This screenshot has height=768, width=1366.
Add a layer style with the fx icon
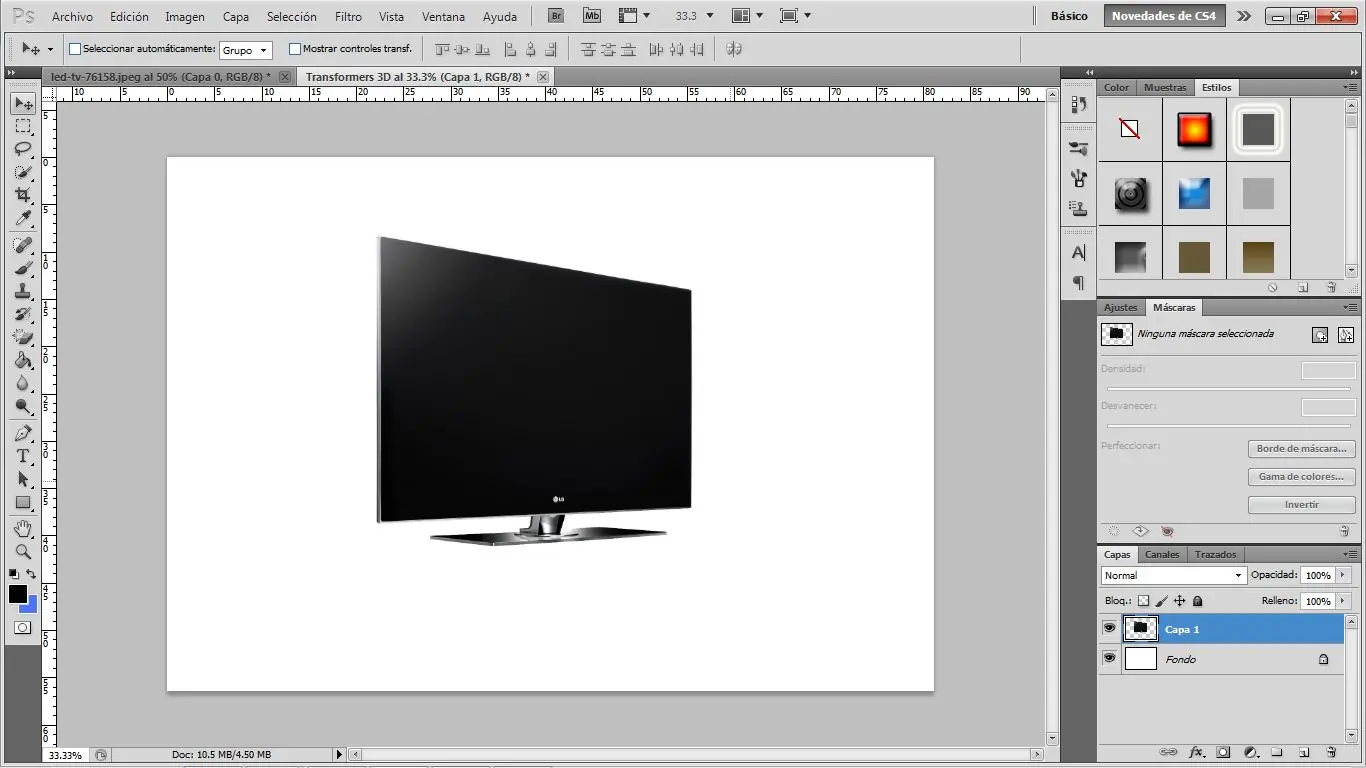(x=1196, y=752)
